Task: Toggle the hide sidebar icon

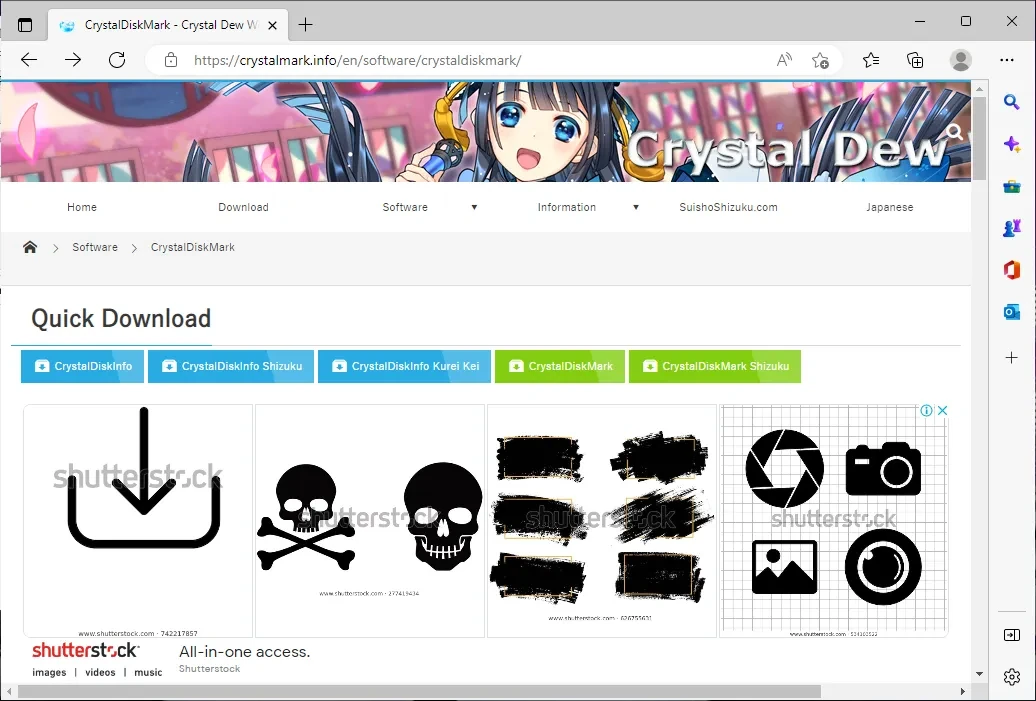Action: click(1012, 635)
